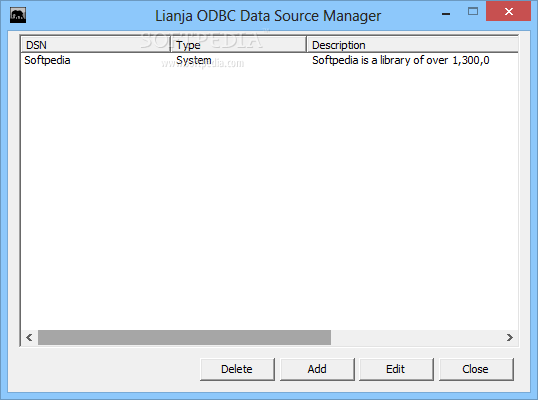The height and width of the screenshot is (400, 538).
Task: Open the Edit dialog for the DSN
Action: tap(396, 369)
